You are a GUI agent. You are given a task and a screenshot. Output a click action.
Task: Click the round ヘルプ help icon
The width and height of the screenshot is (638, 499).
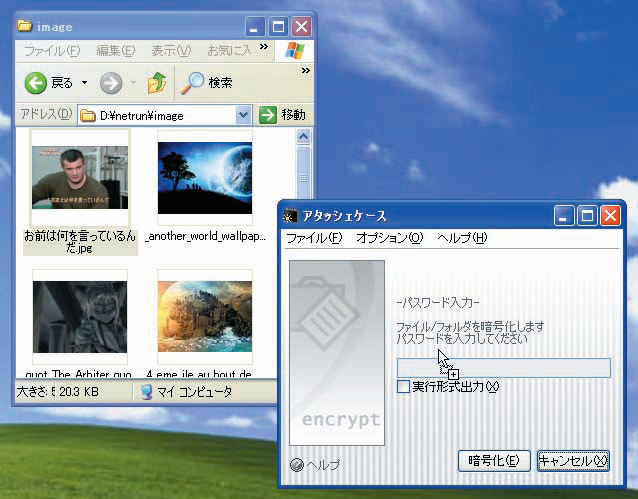pyautogui.click(x=297, y=464)
